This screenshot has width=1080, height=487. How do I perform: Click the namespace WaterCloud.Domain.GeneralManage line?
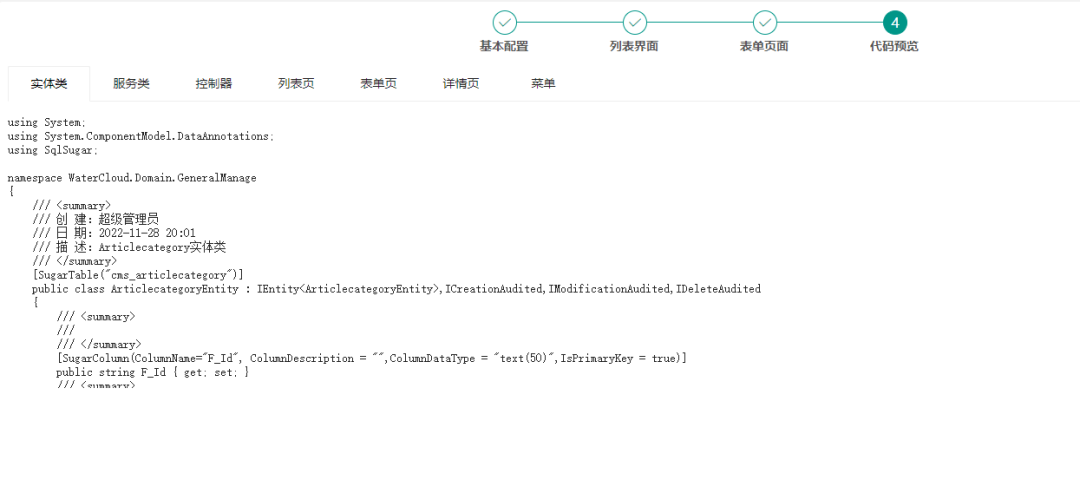click(x=132, y=178)
